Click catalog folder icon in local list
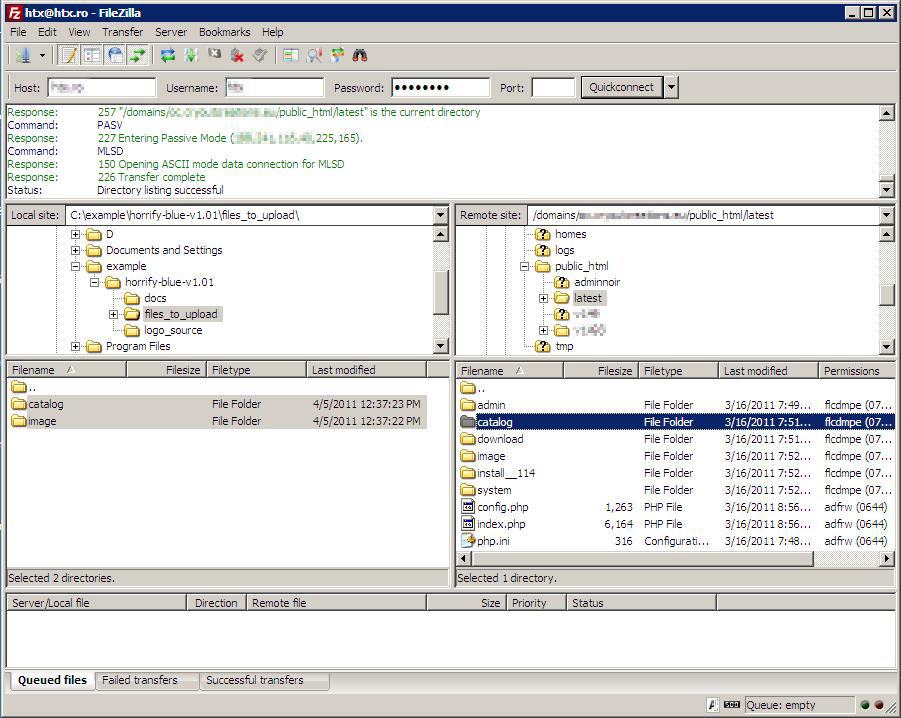 (20, 404)
